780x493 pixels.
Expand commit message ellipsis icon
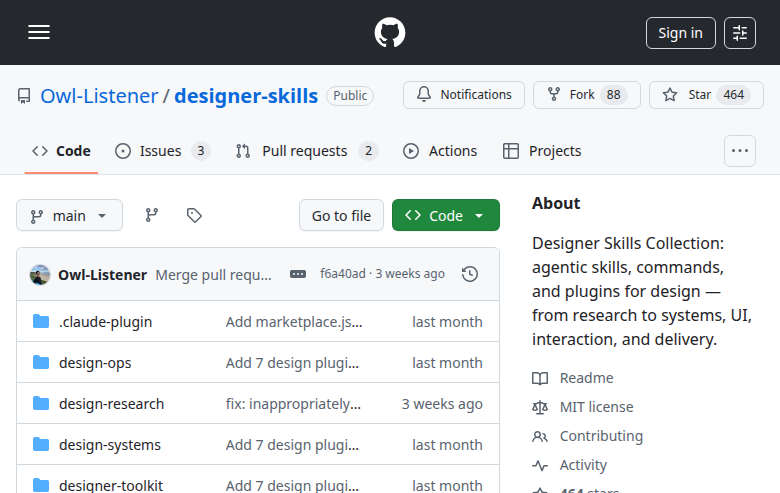point(298,274)
